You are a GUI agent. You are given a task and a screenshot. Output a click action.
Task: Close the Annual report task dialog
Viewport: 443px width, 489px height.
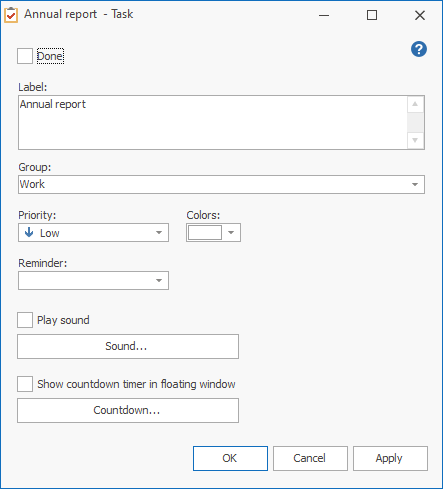pos(420,15)
